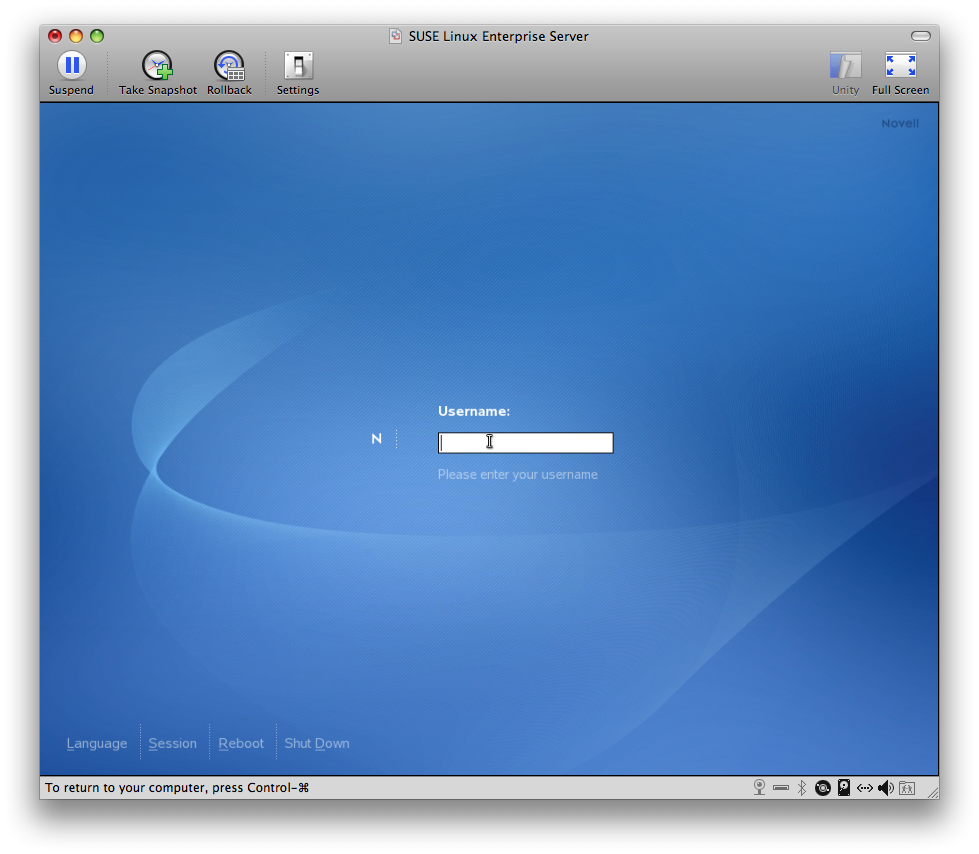Click the 'SUSE Linux Enterprise Server' window title
The height and width of the screenshot is (854, 979).
point(498,36)
